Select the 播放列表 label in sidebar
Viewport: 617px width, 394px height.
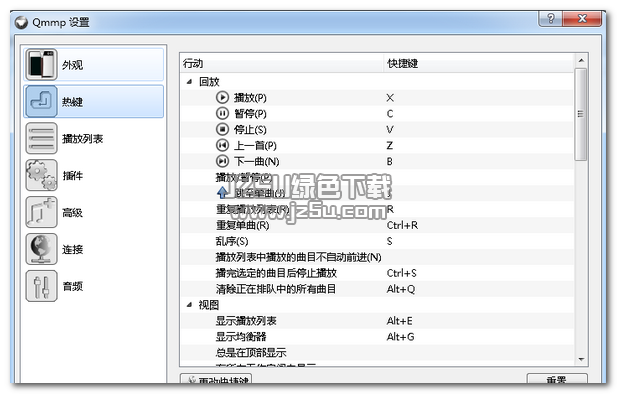(x=83, y=139)
